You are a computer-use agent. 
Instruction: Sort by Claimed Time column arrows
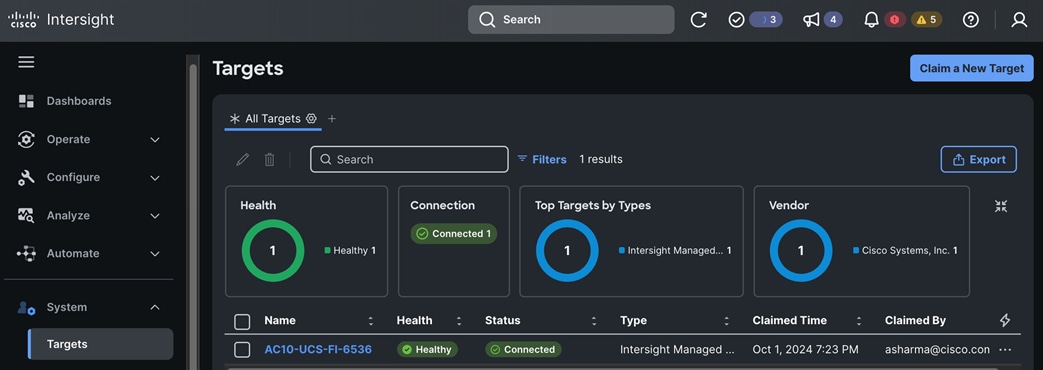click(858, 321)
